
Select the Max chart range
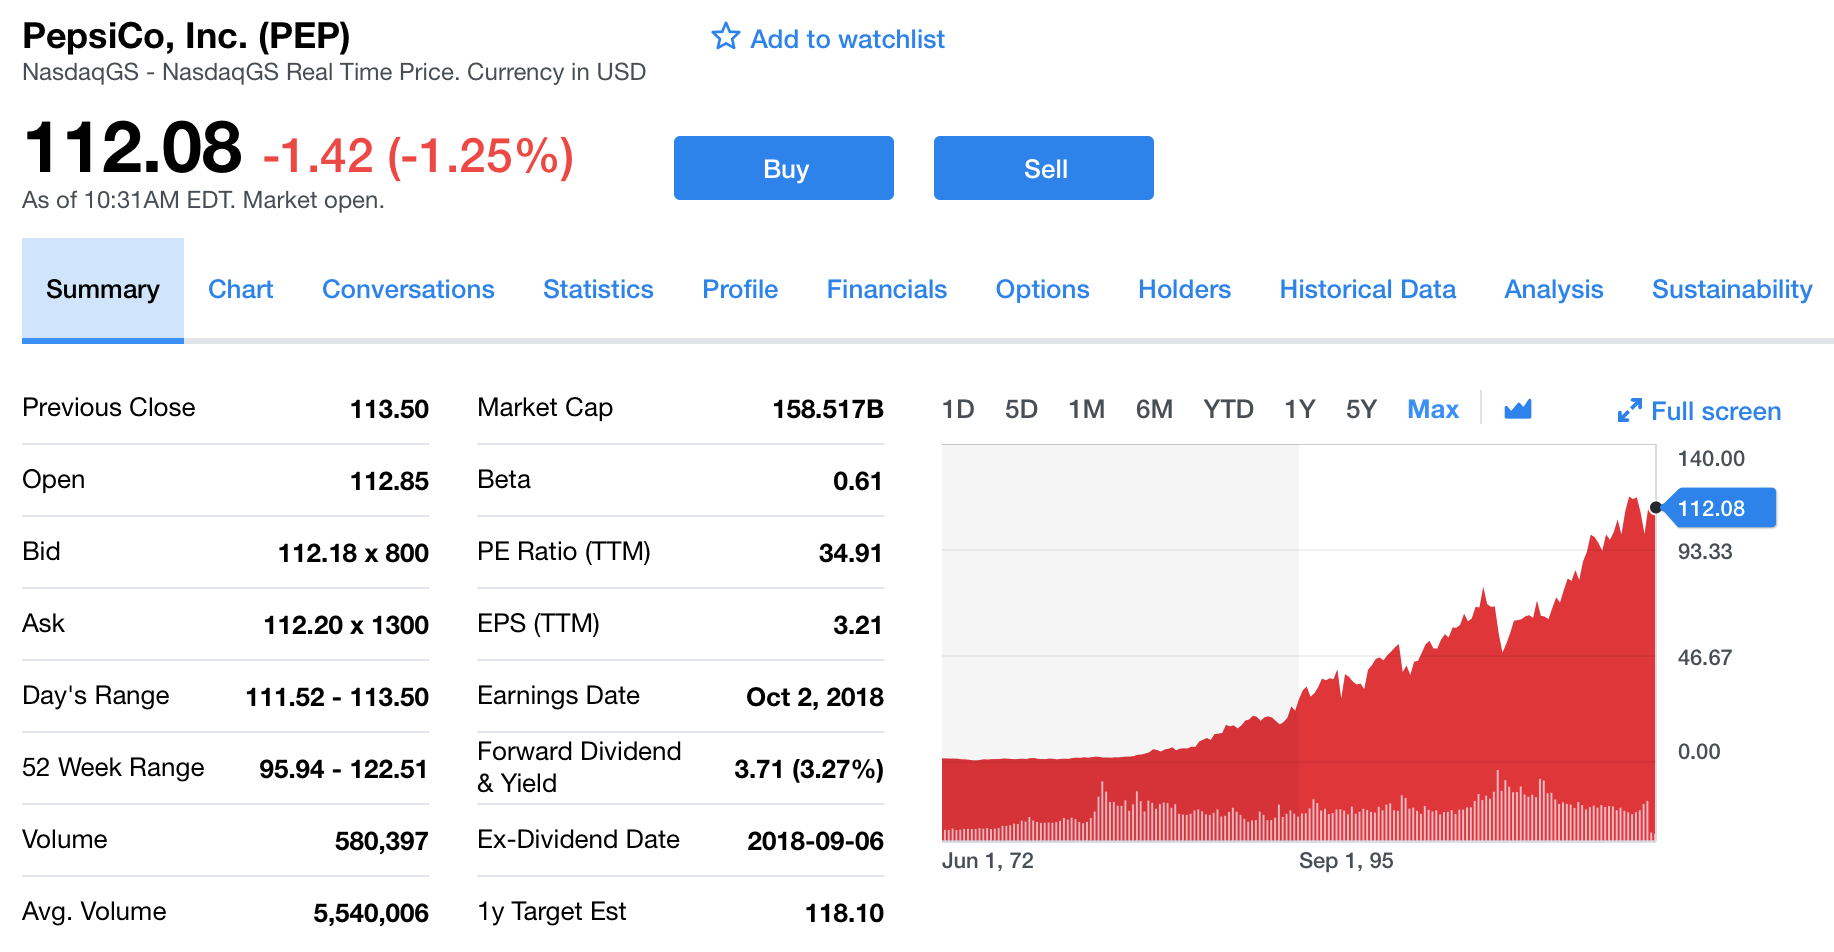(1432, 409)
